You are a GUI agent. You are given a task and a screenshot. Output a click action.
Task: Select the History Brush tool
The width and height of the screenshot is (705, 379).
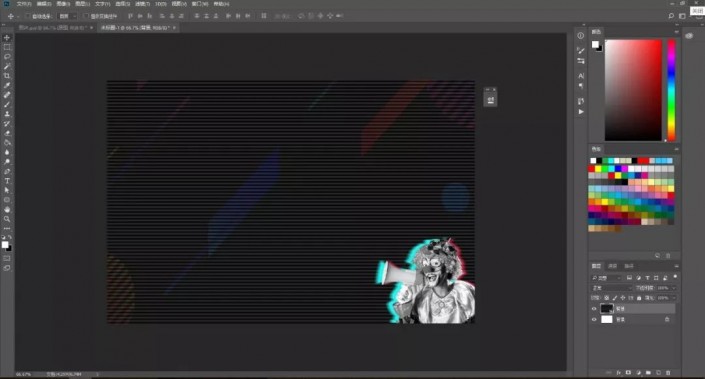pos(7,124)
